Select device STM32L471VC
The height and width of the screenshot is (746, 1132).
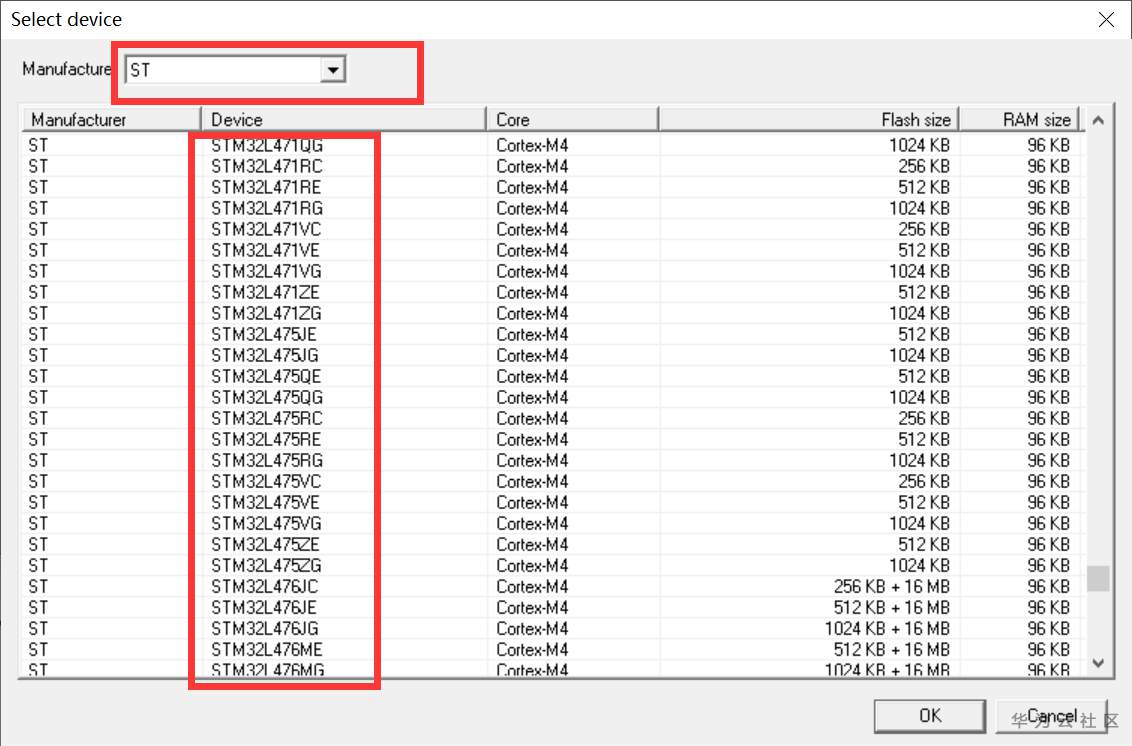[266, 229]
